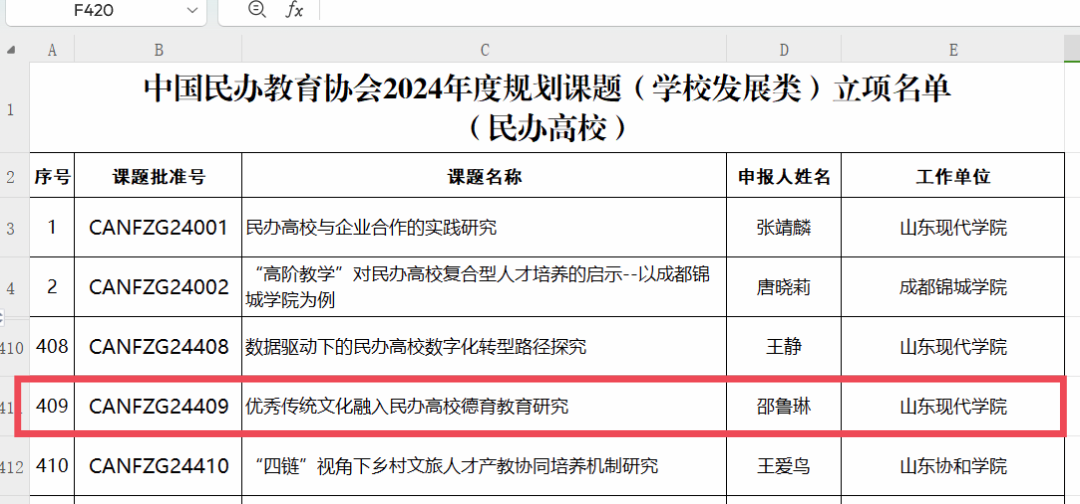
Task: Select column D header
Action: click(x=784, y=50)
